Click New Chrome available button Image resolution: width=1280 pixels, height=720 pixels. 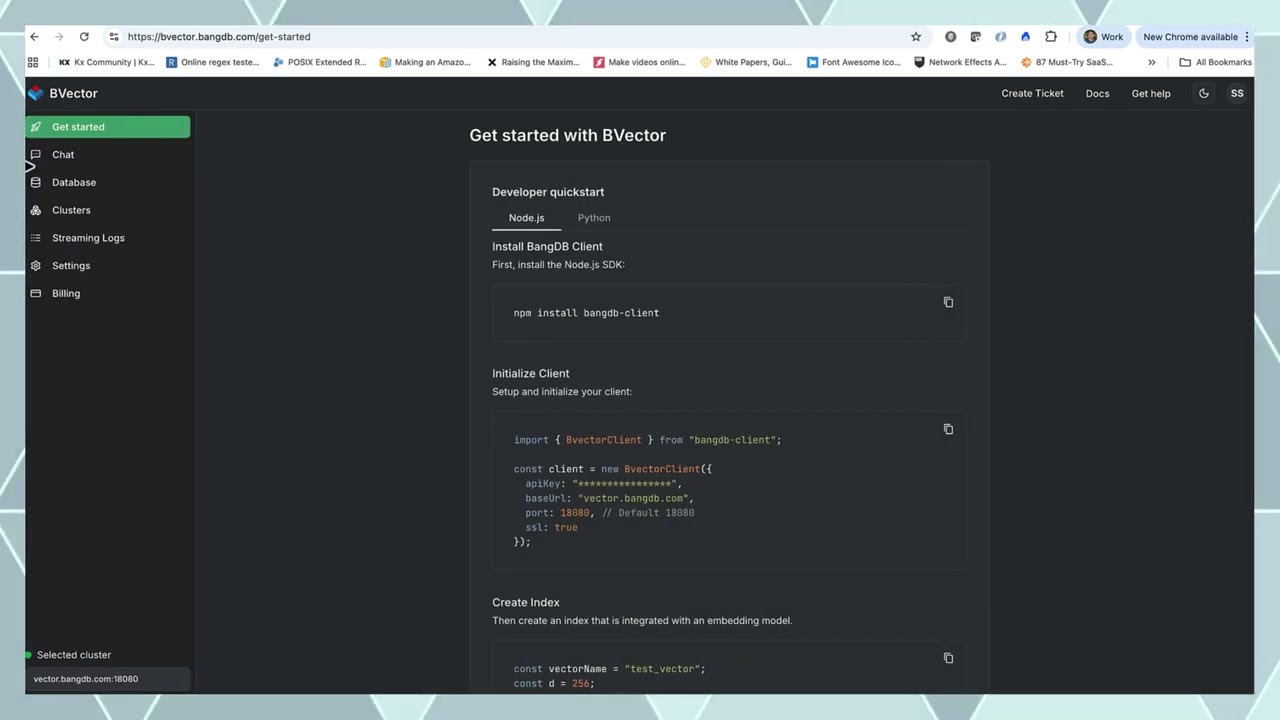[1190, 37]
